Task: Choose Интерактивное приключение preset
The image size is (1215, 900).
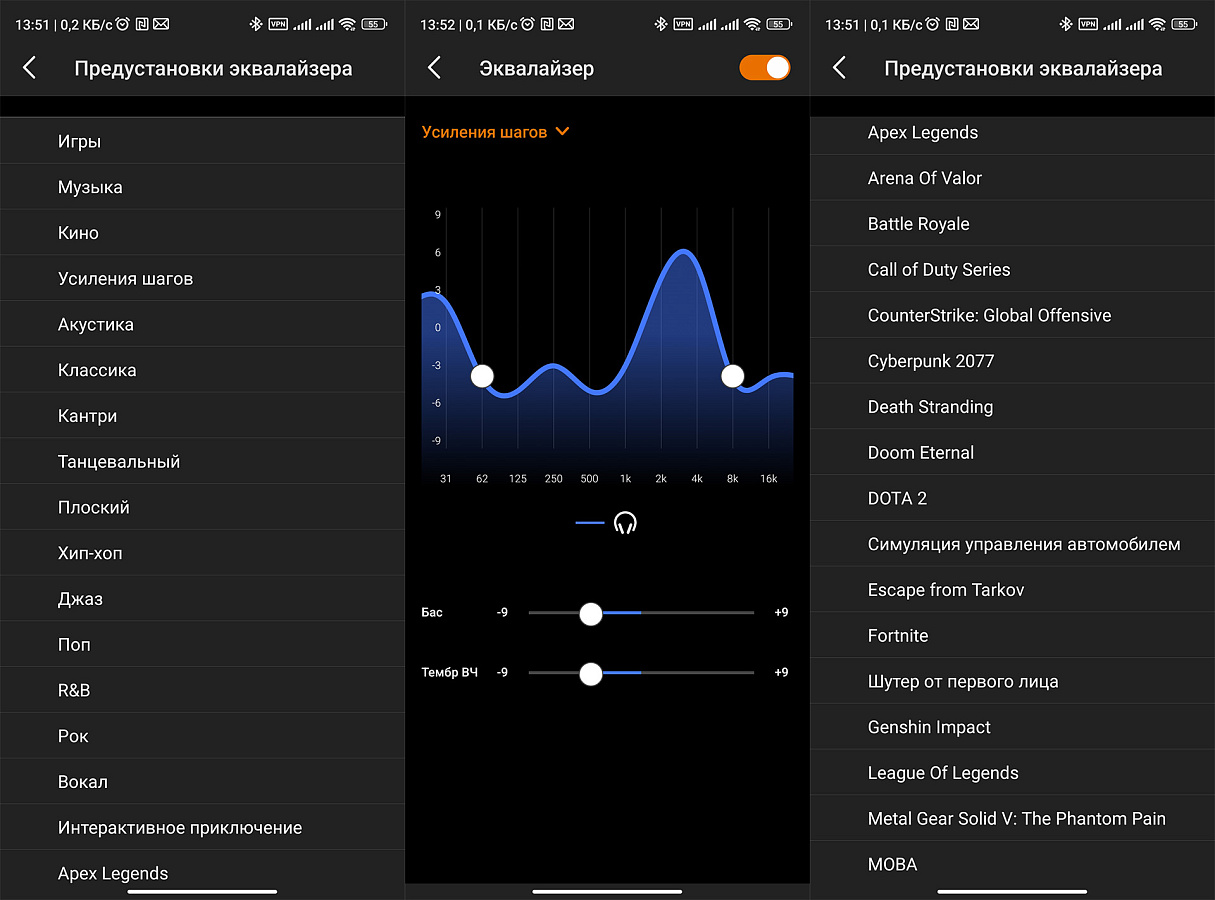Action: (202, 828)
